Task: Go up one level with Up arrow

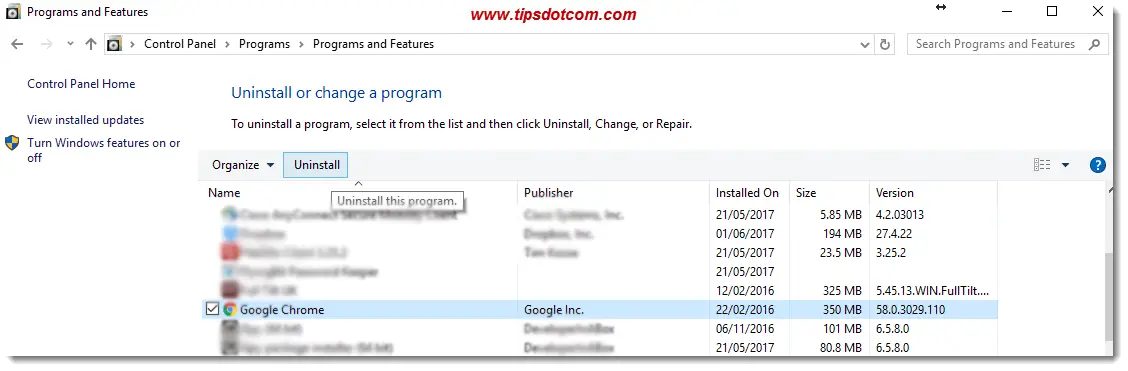Action: [x=91, y=44]
